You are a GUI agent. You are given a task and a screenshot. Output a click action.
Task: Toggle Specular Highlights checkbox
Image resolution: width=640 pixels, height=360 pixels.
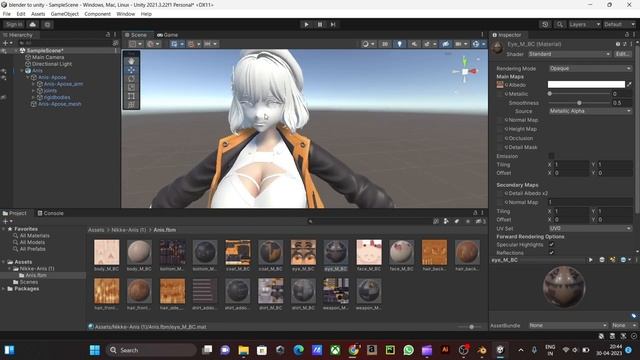[551, 244]
